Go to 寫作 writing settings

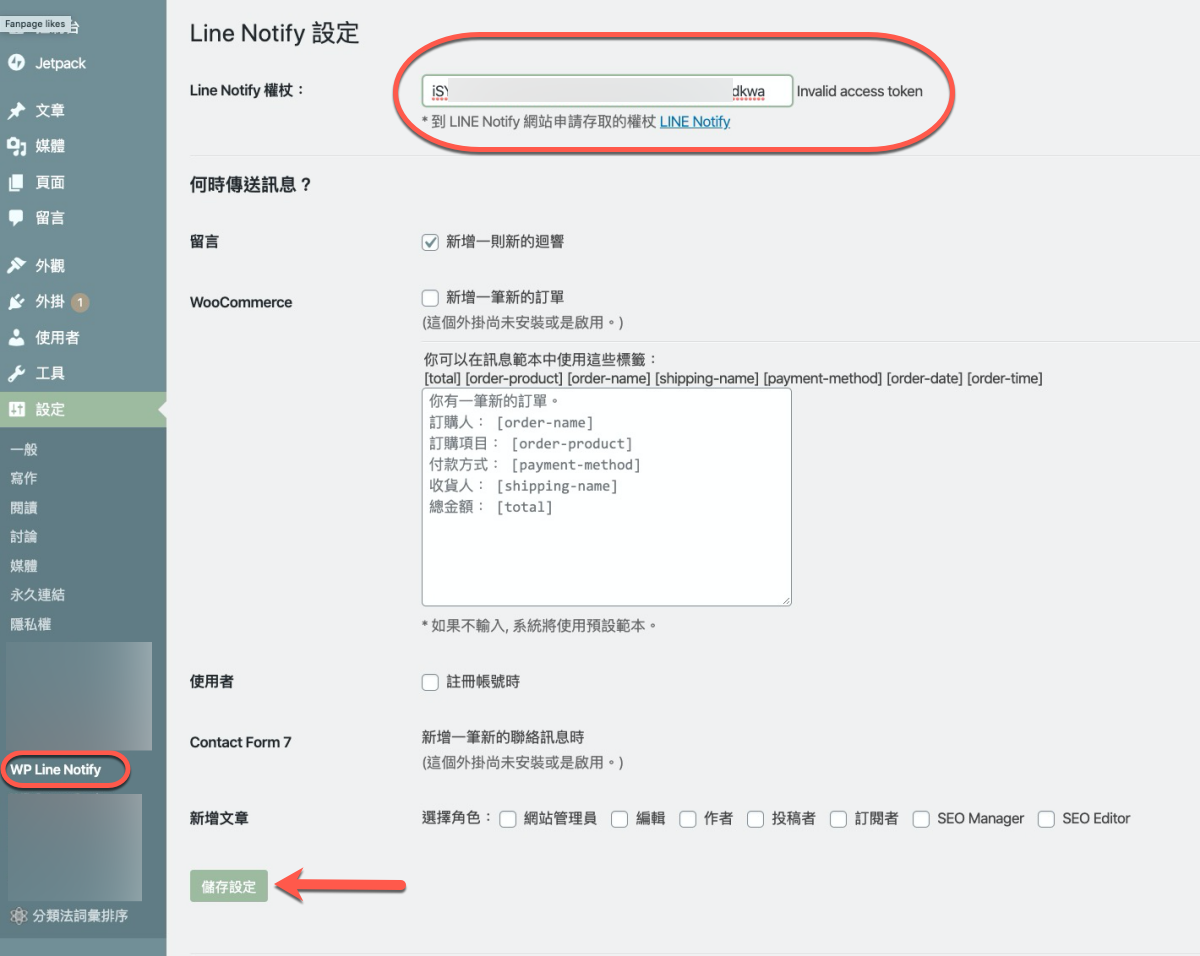(24, 479)
